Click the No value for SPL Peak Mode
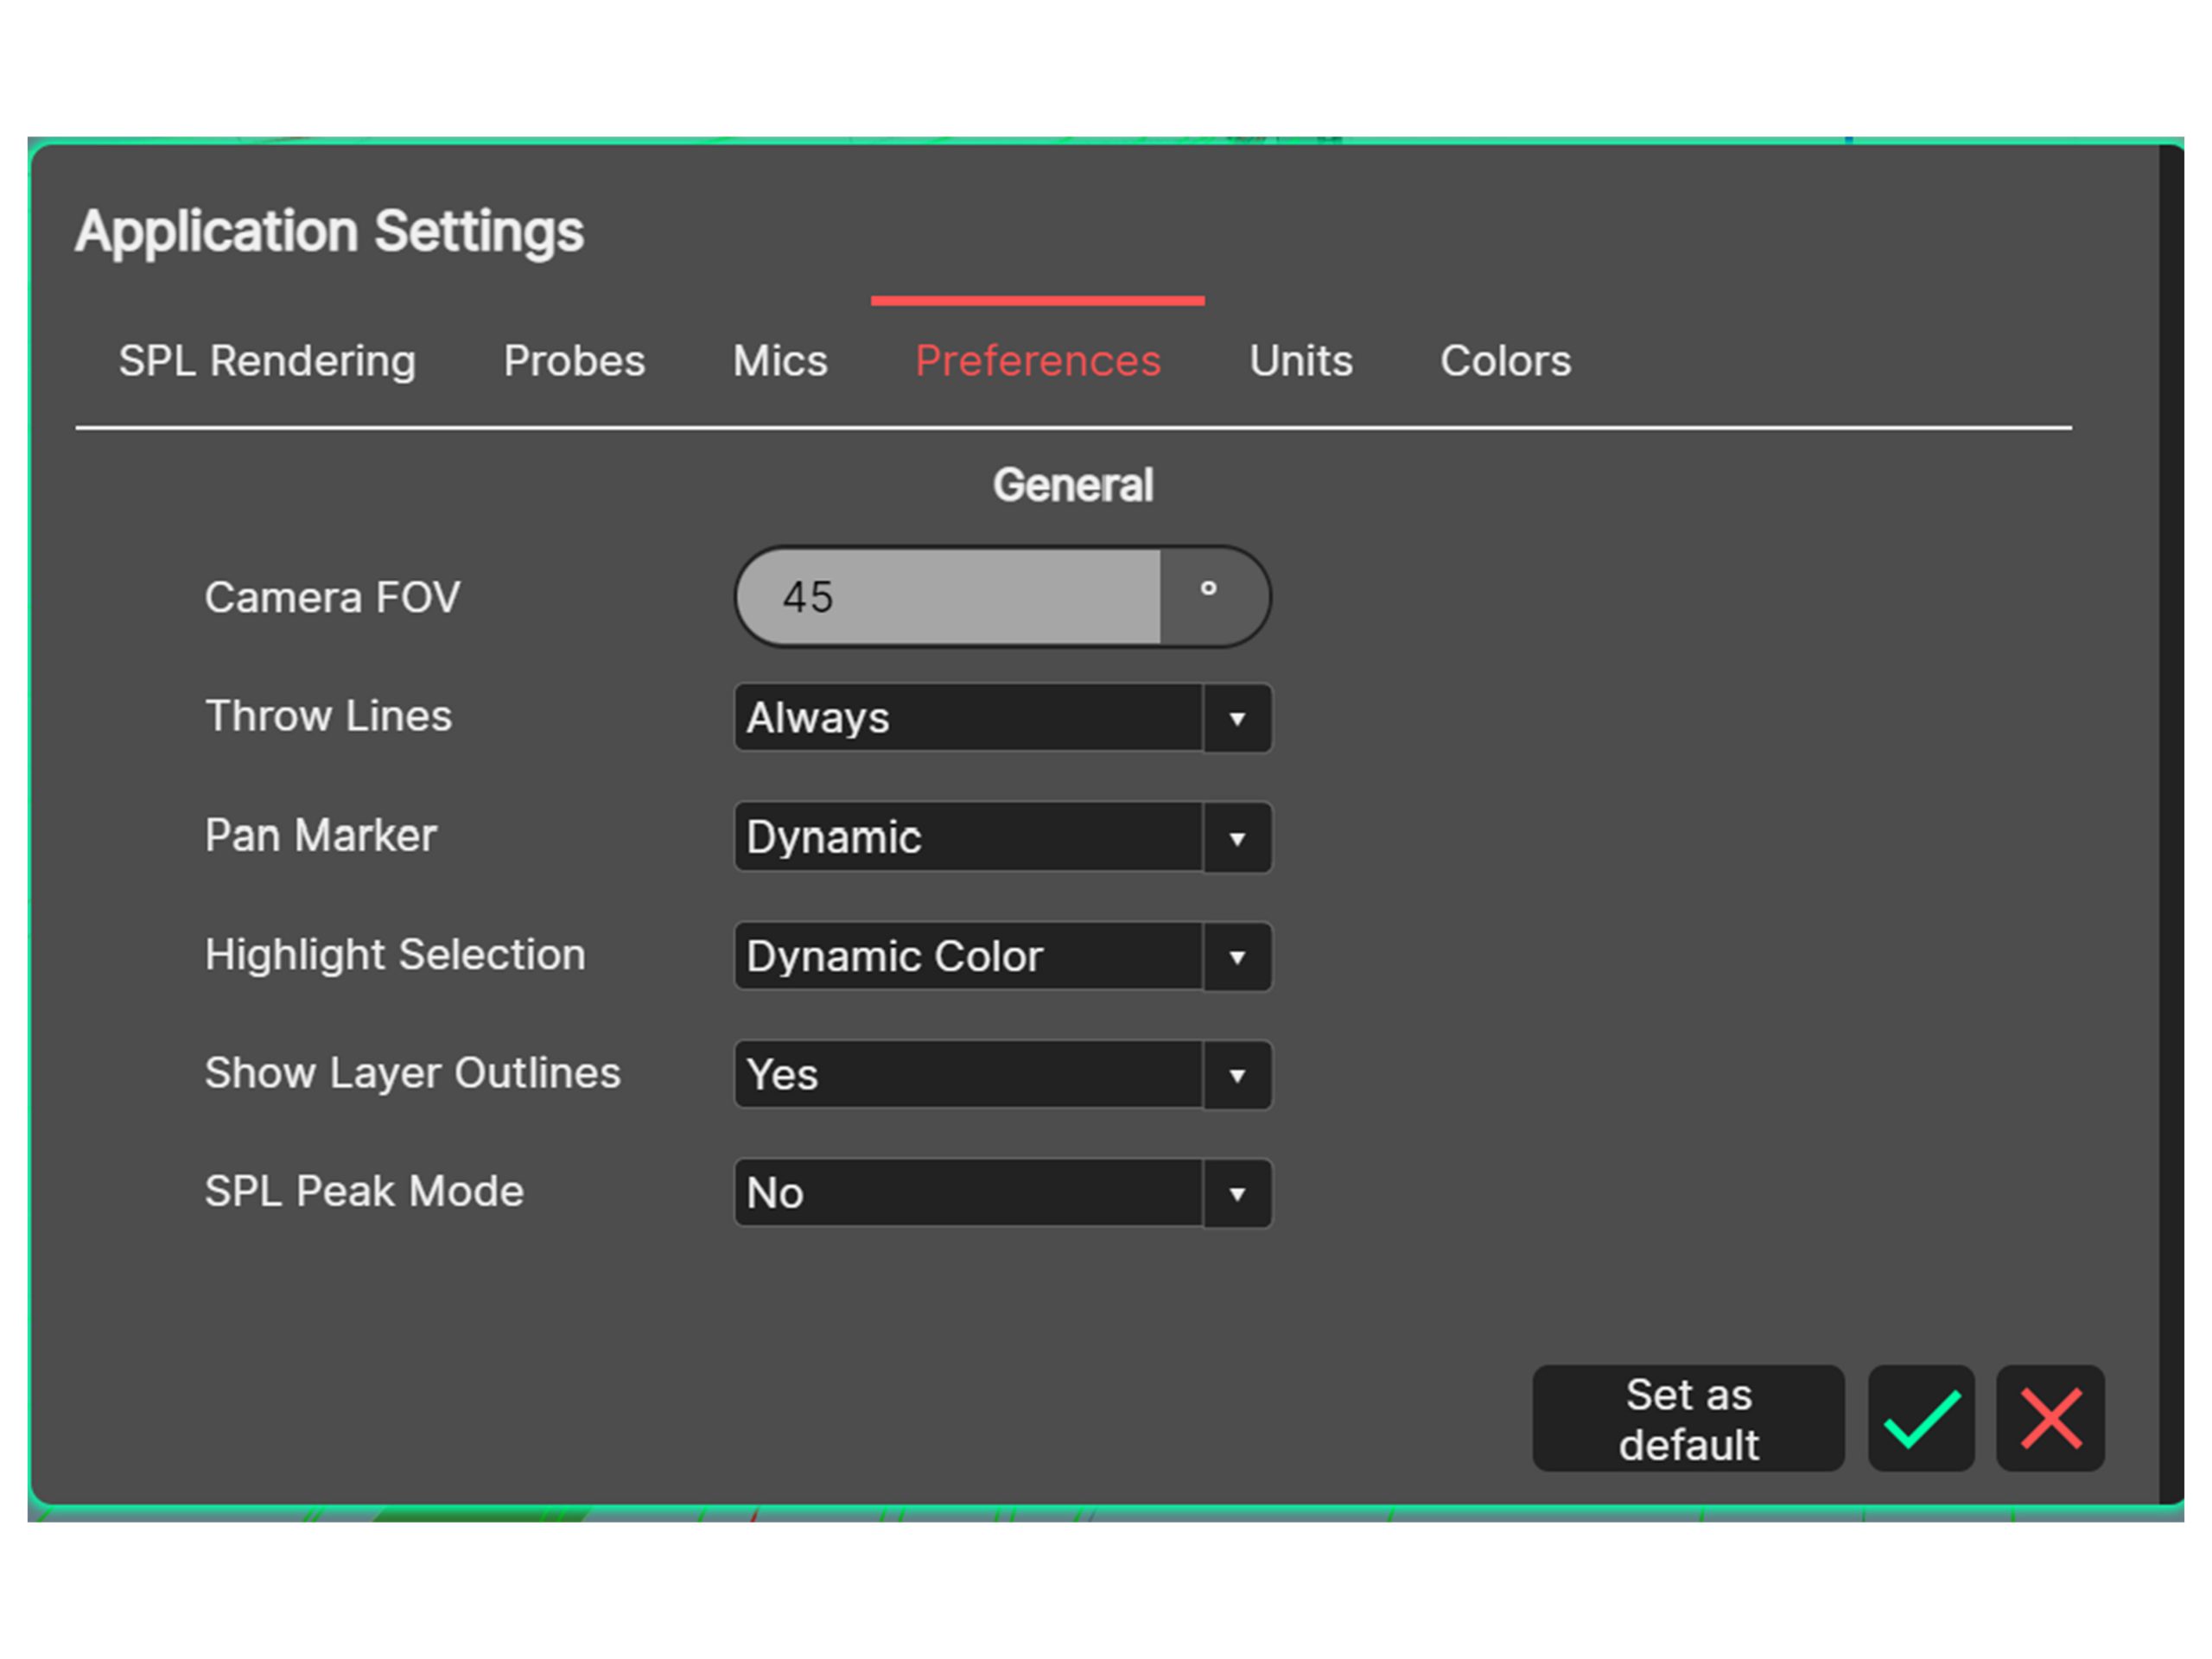Viewport: 2212px width, 1659px height. pos(967,1193)
